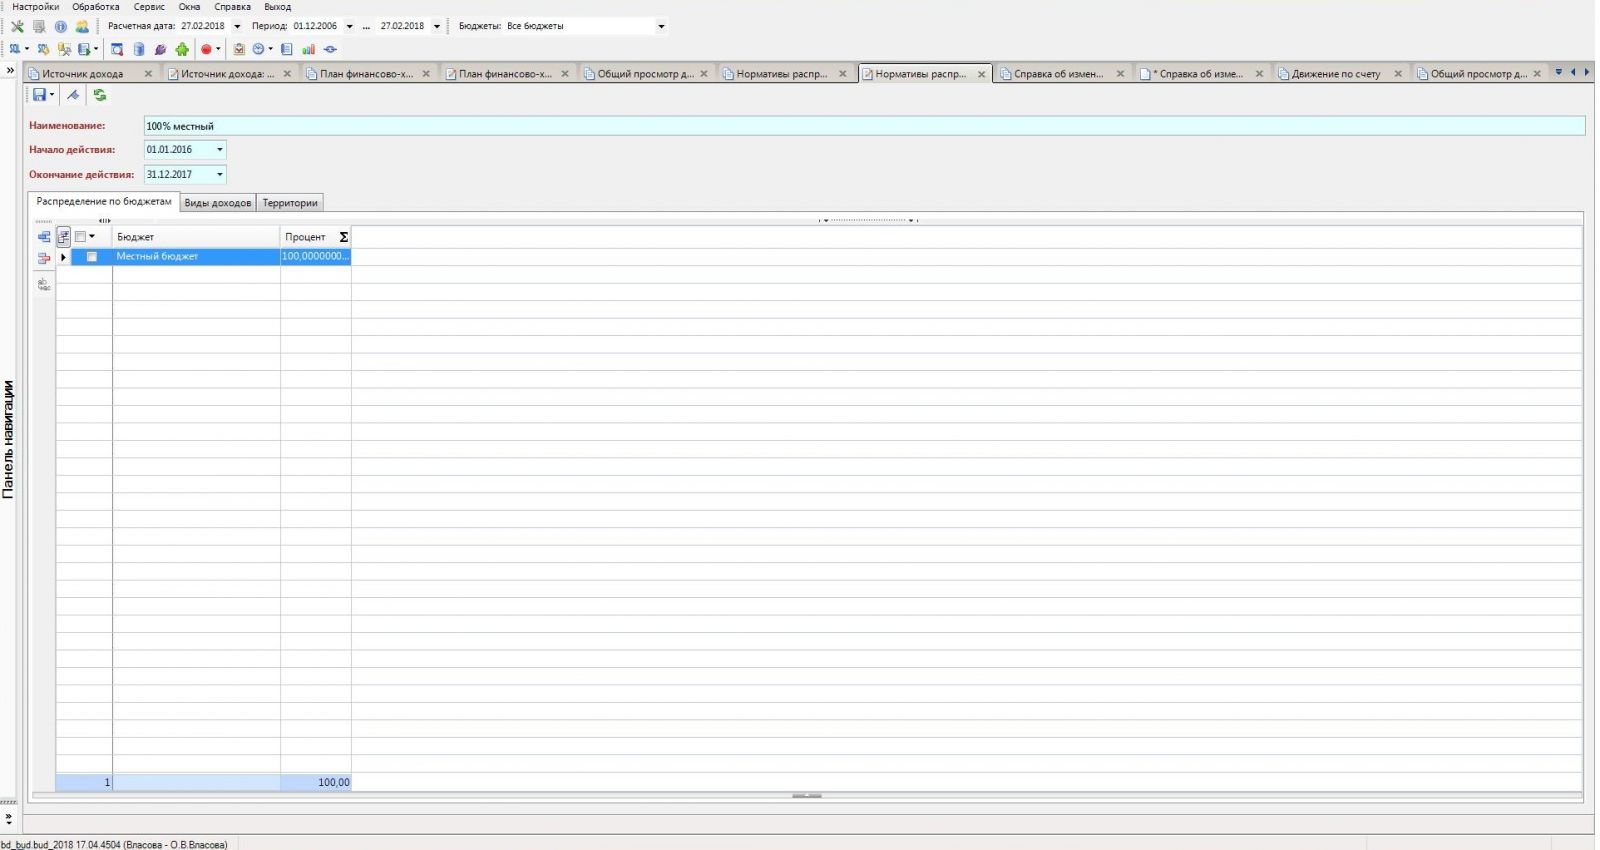Viewport: 1600px width, 850px height.
Task: Click the 100,0000000... percent cell
Action: 316,257
